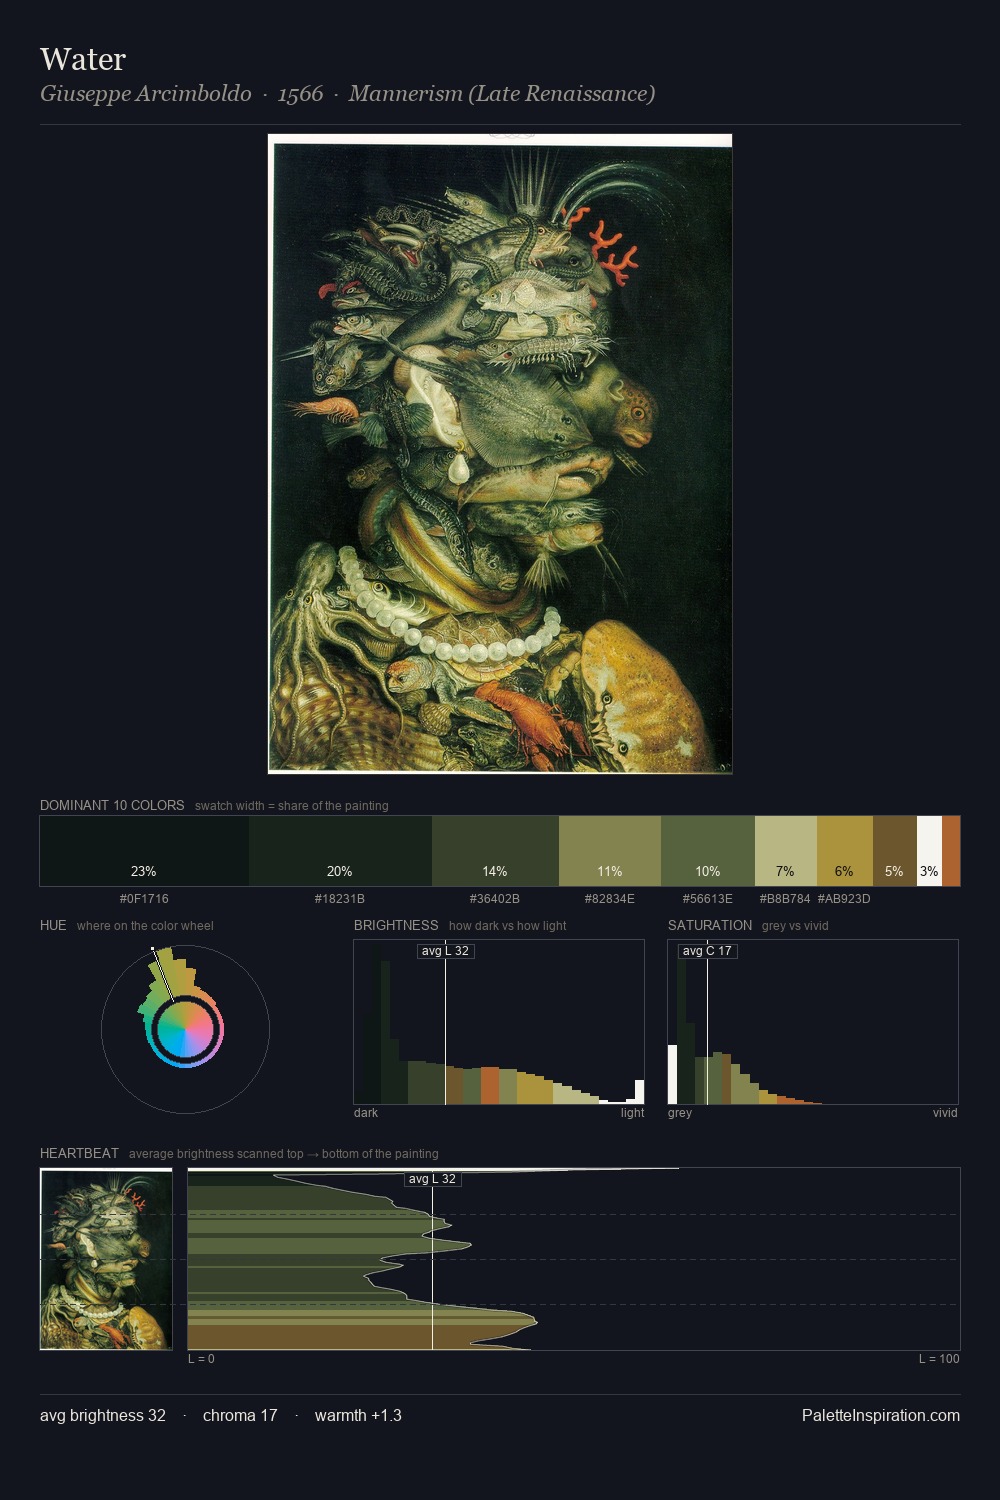Click the main Water painting image
Viewport: 1000px width, 1500px height.
tap(500, 454)
